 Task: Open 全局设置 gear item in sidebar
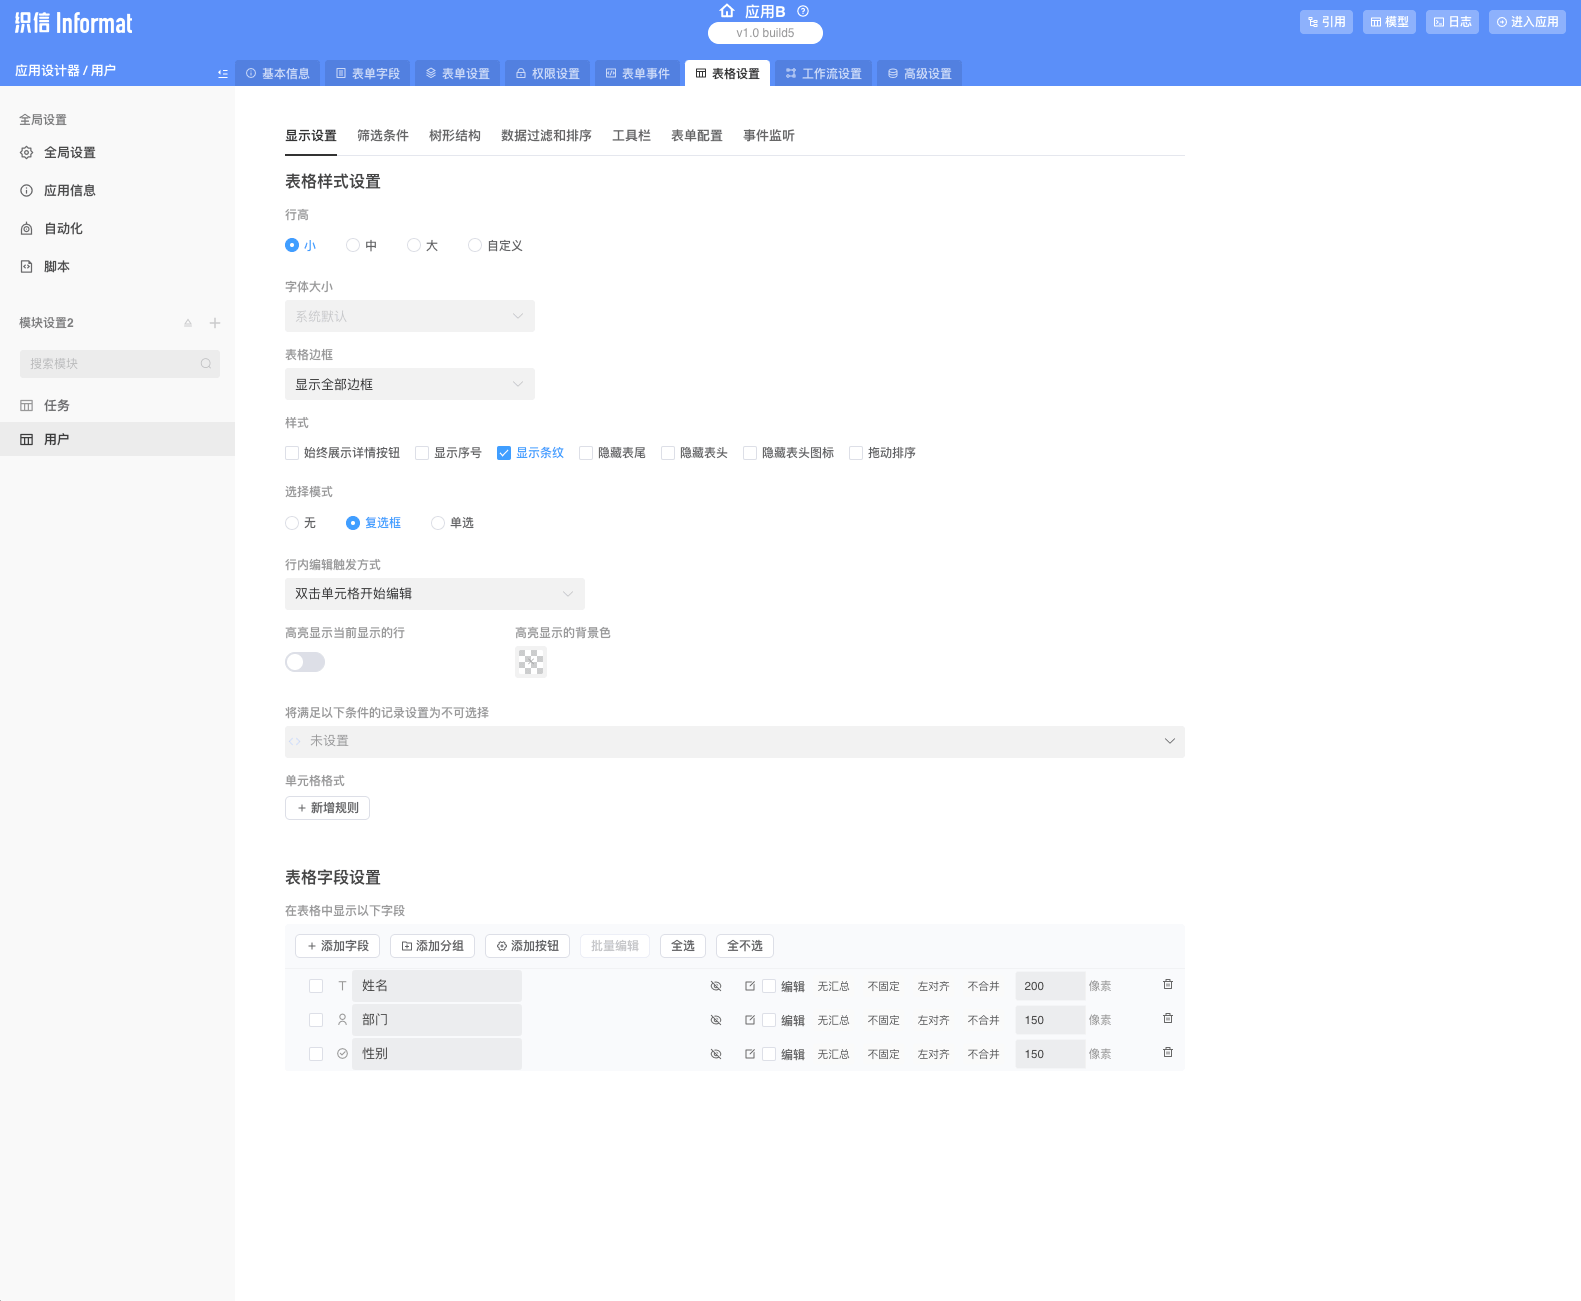117,153
